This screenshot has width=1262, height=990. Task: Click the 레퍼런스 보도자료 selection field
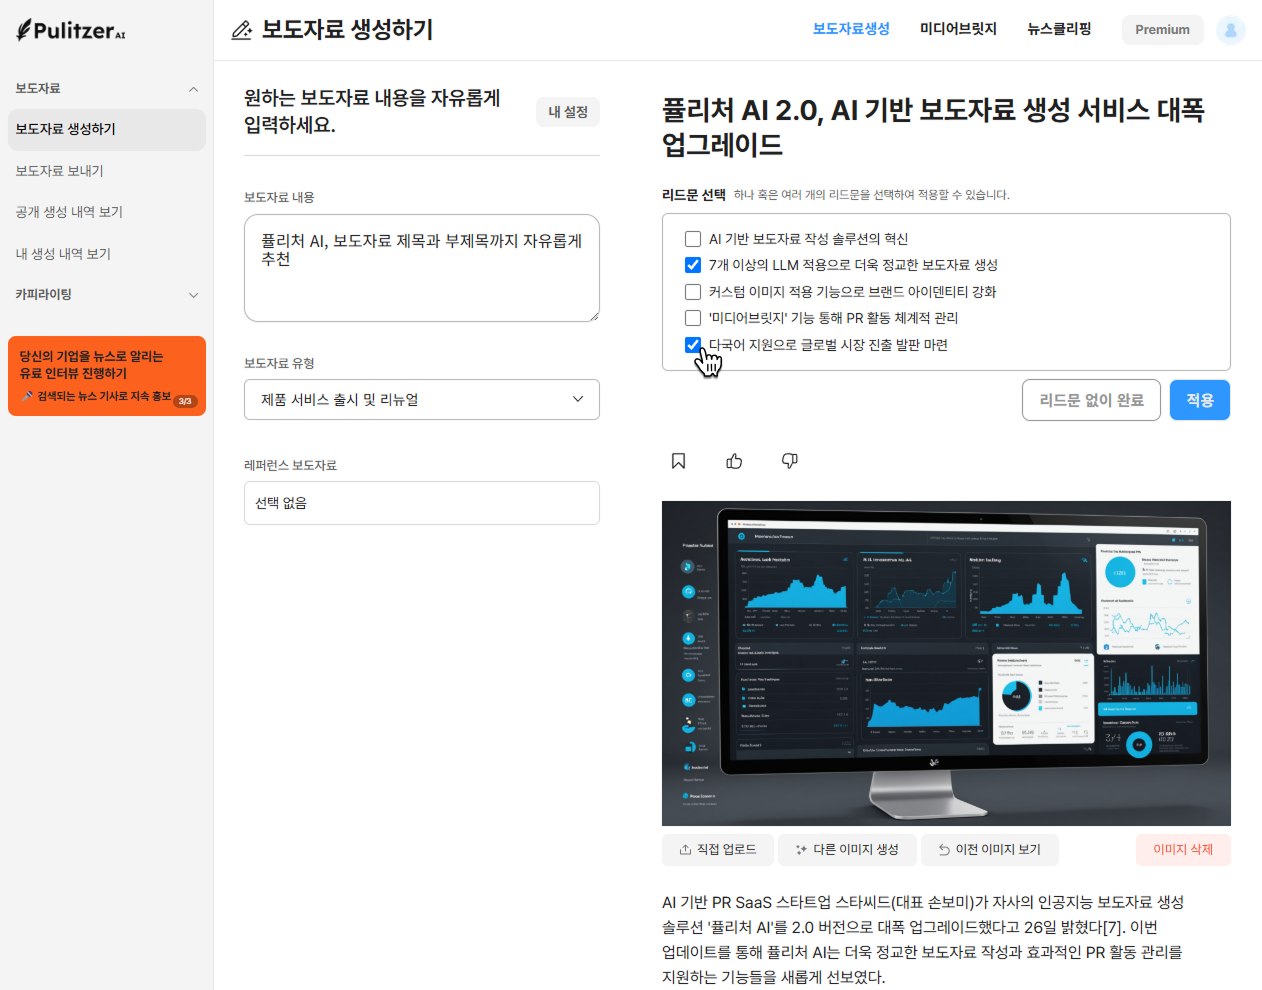421,503
